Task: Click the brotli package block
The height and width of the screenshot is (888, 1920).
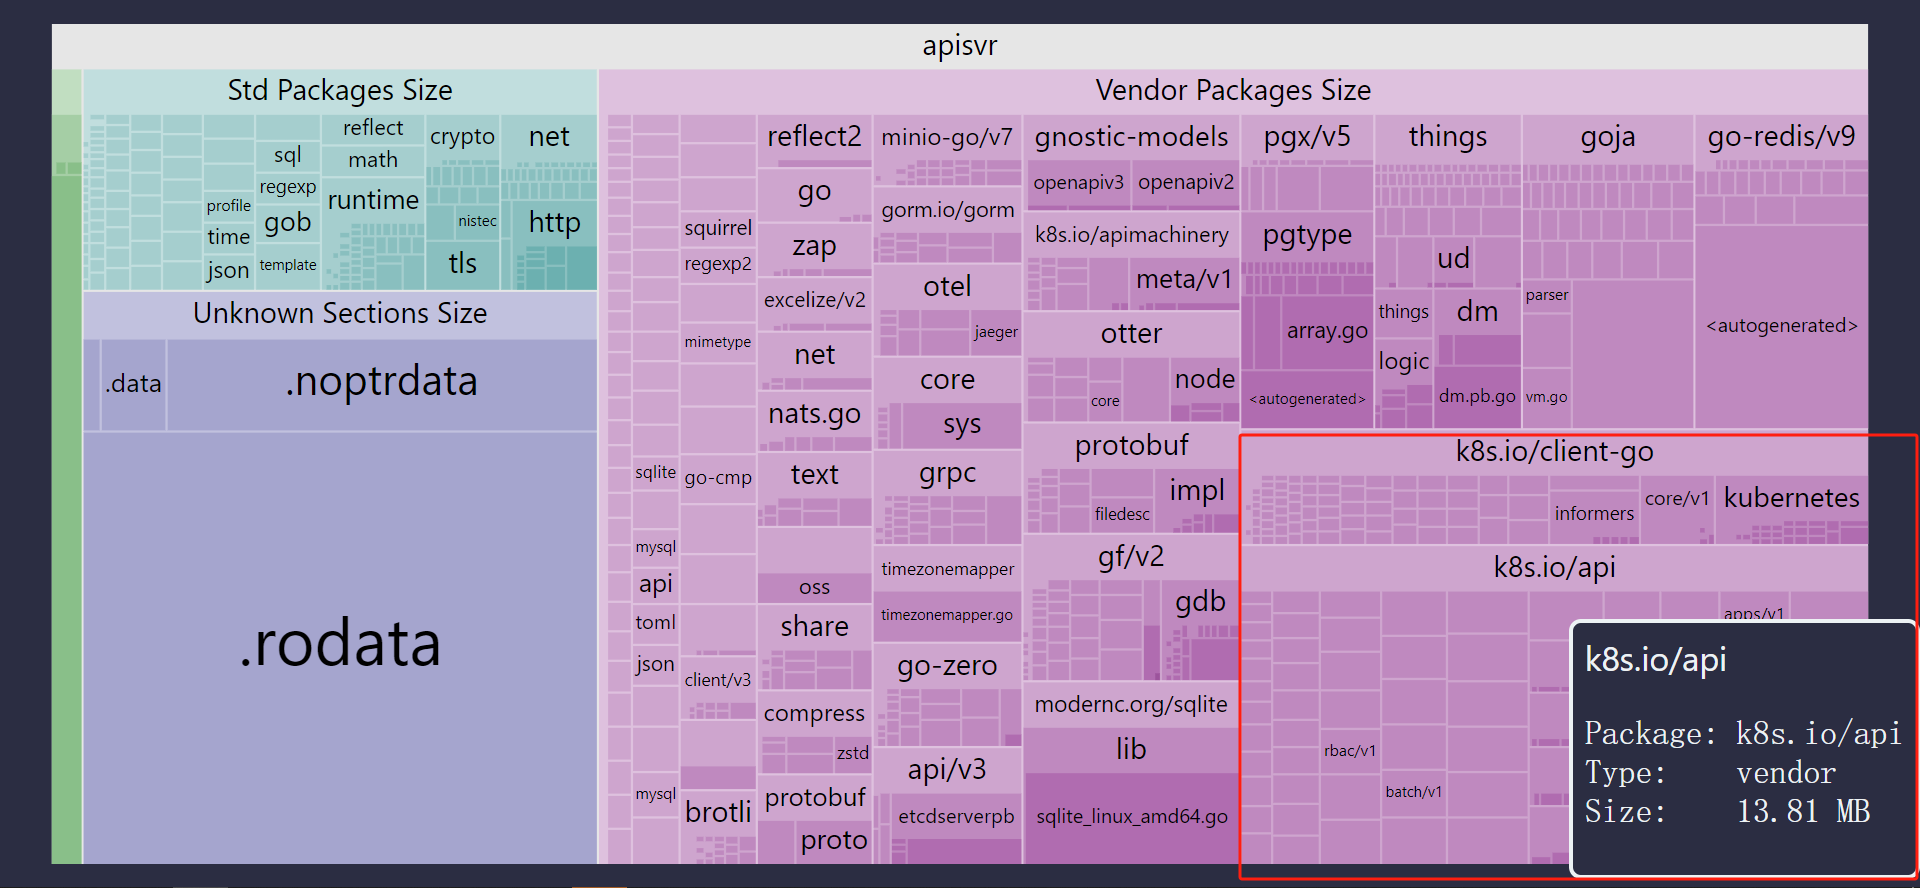Action: pyautogui.click(x=717, y=812)
